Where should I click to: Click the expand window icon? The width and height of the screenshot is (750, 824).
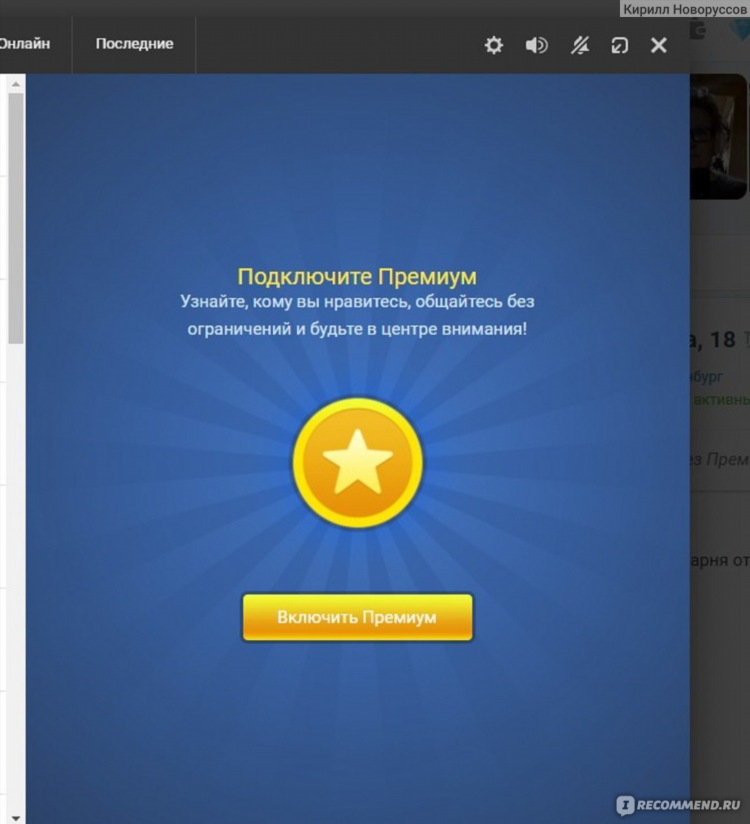(620, 45)
